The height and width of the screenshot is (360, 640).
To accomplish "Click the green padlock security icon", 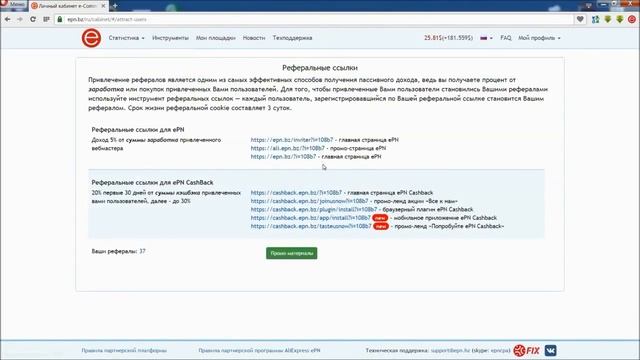I will 60,19.
